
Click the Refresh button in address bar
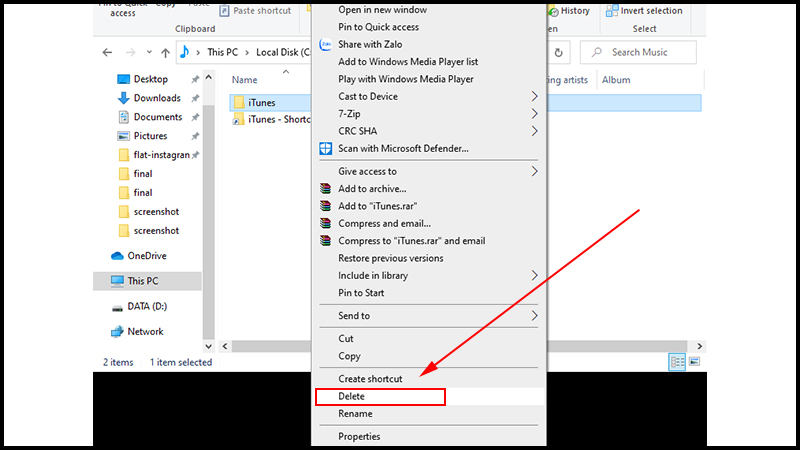click(559, 53)
